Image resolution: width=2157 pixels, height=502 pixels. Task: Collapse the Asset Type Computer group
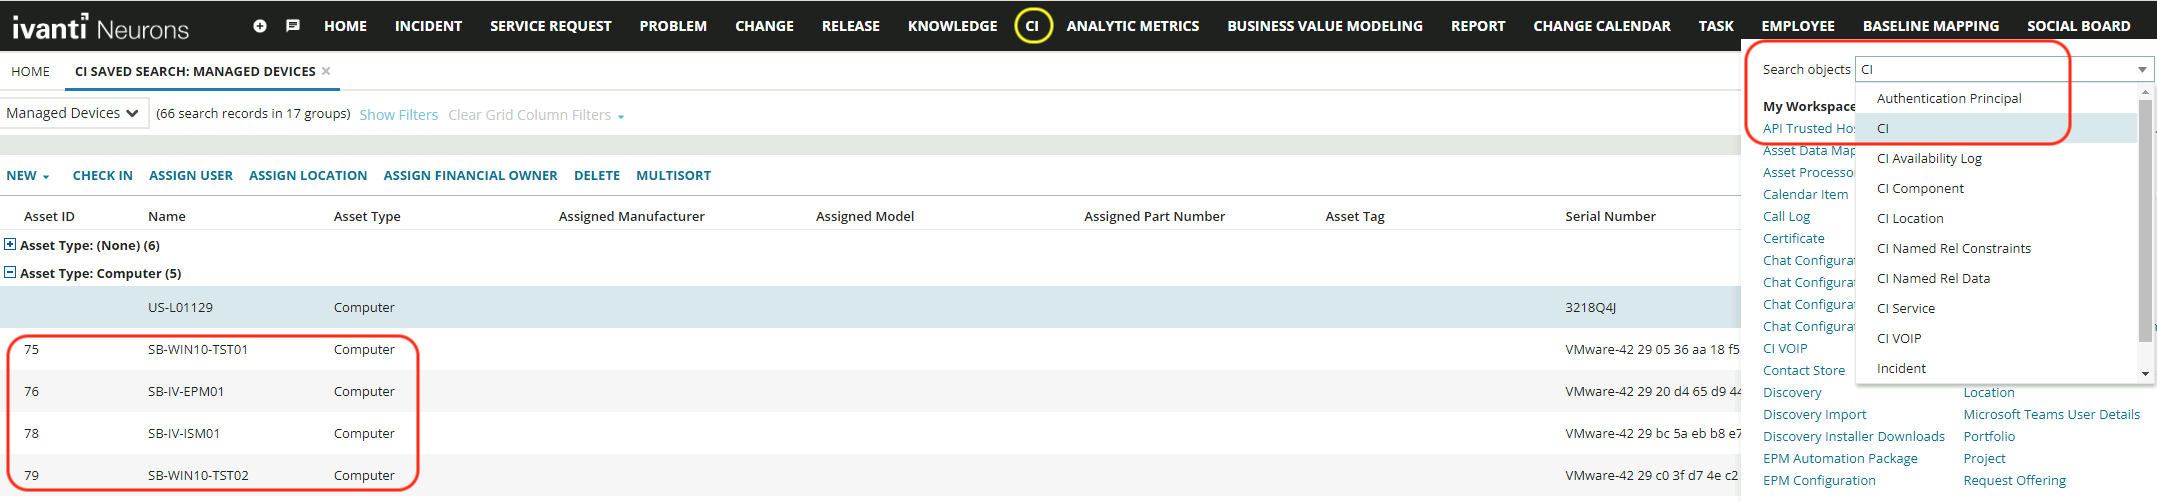tap(10, 272)
